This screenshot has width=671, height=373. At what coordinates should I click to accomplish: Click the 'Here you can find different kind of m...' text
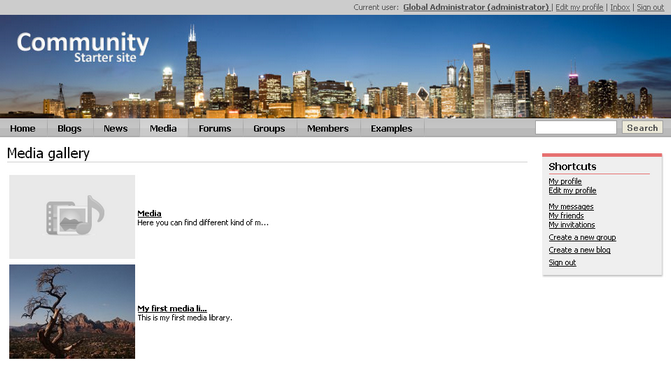[x=203, y=222]
